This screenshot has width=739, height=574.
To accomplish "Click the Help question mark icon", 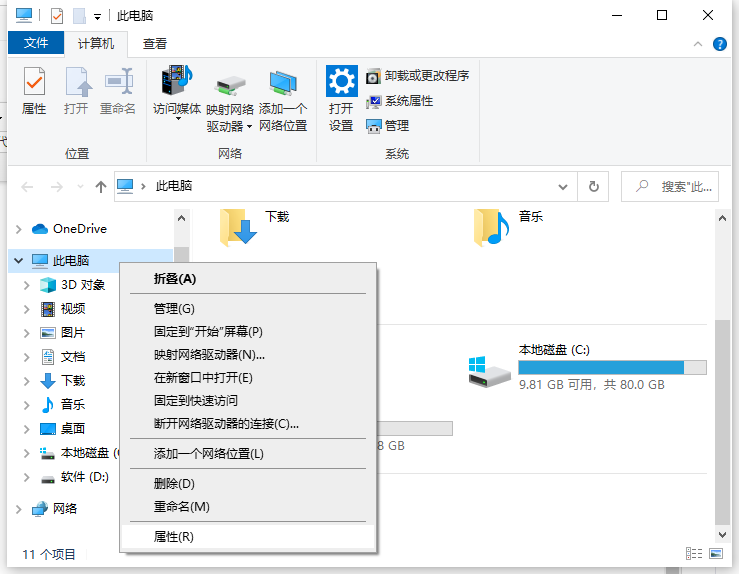I will tap(720, 44).
